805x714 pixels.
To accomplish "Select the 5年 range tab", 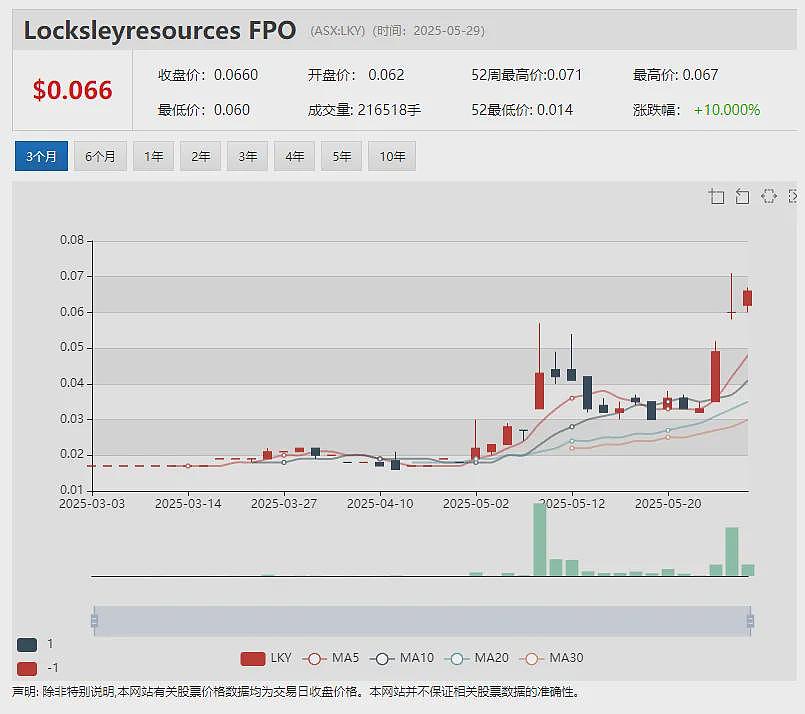I will click(x=341, y=156).
